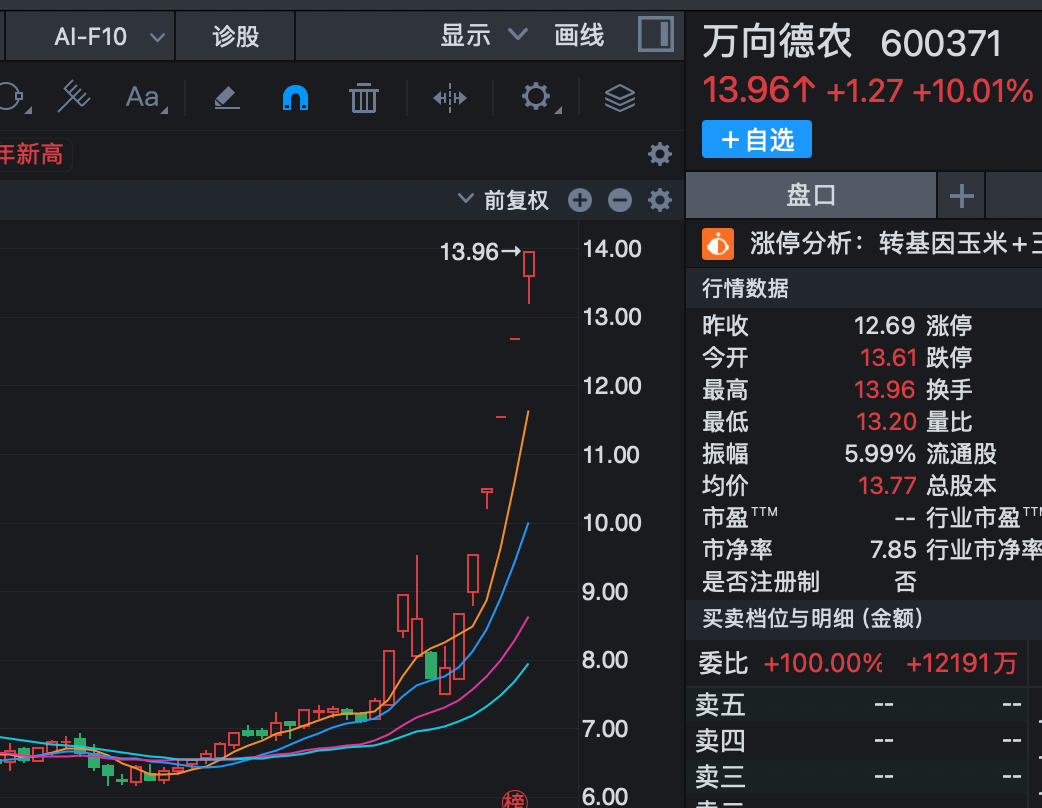Click the 振幅 value 5.99%
Viewport: 1042px width, 808px height.
881,453
